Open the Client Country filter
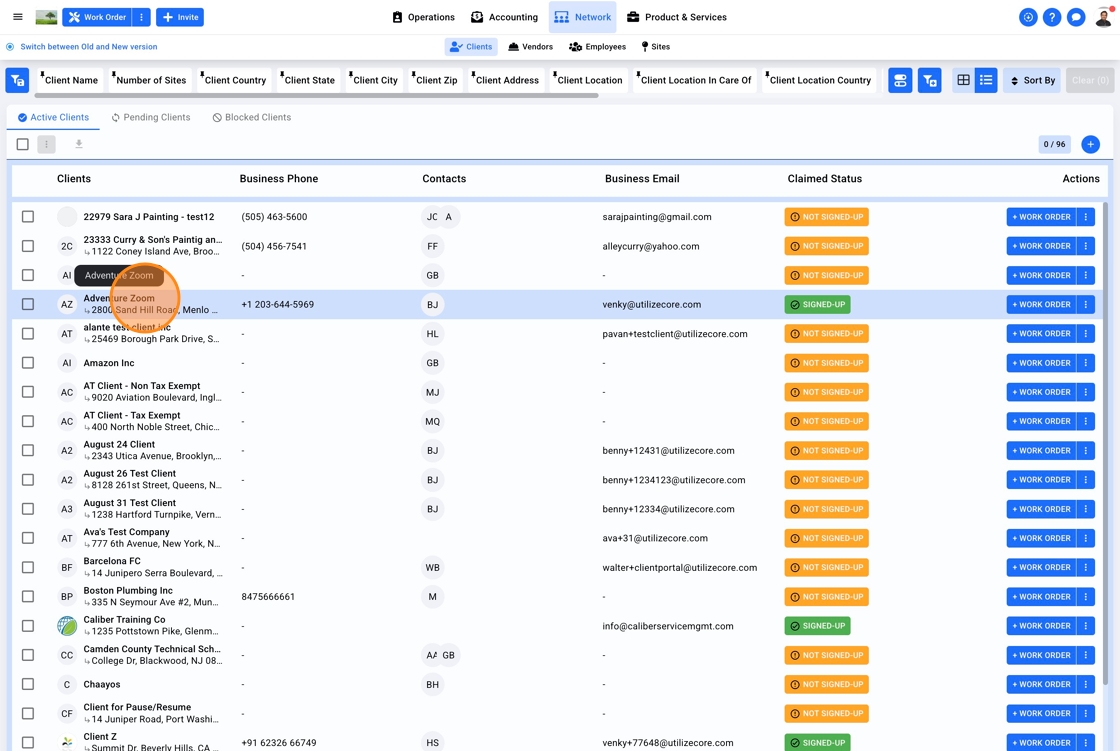The image size is (1120, 751). point(234,80)
